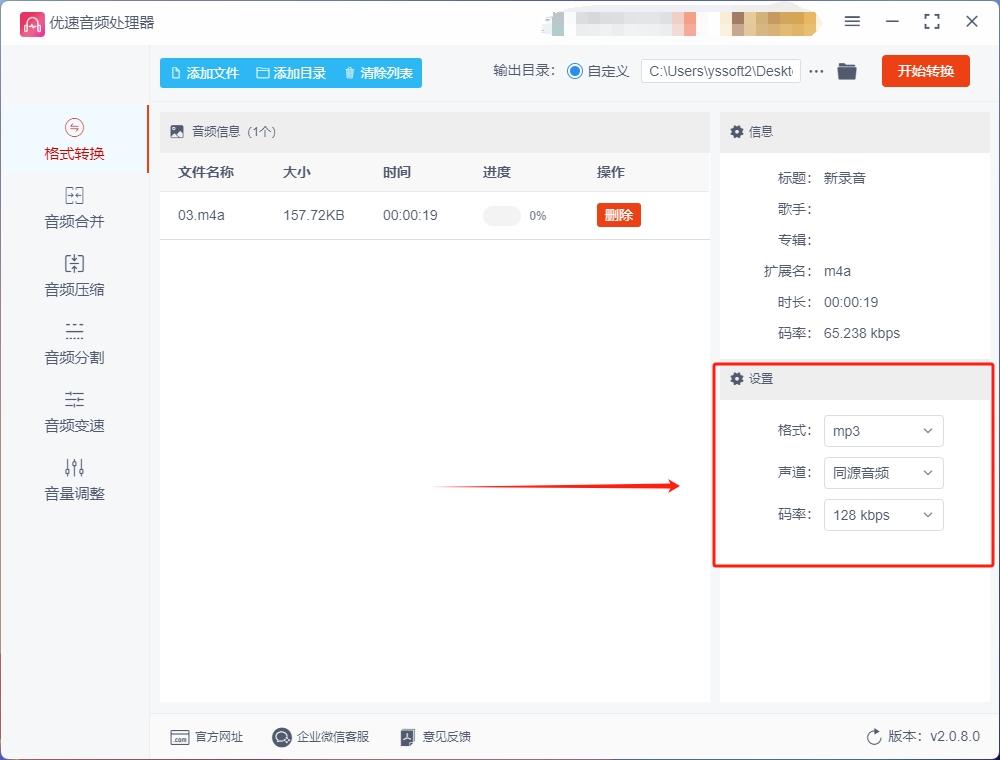
Task: Open the 音量调整 (volume adjust) tool
Action: click(72, 479)
